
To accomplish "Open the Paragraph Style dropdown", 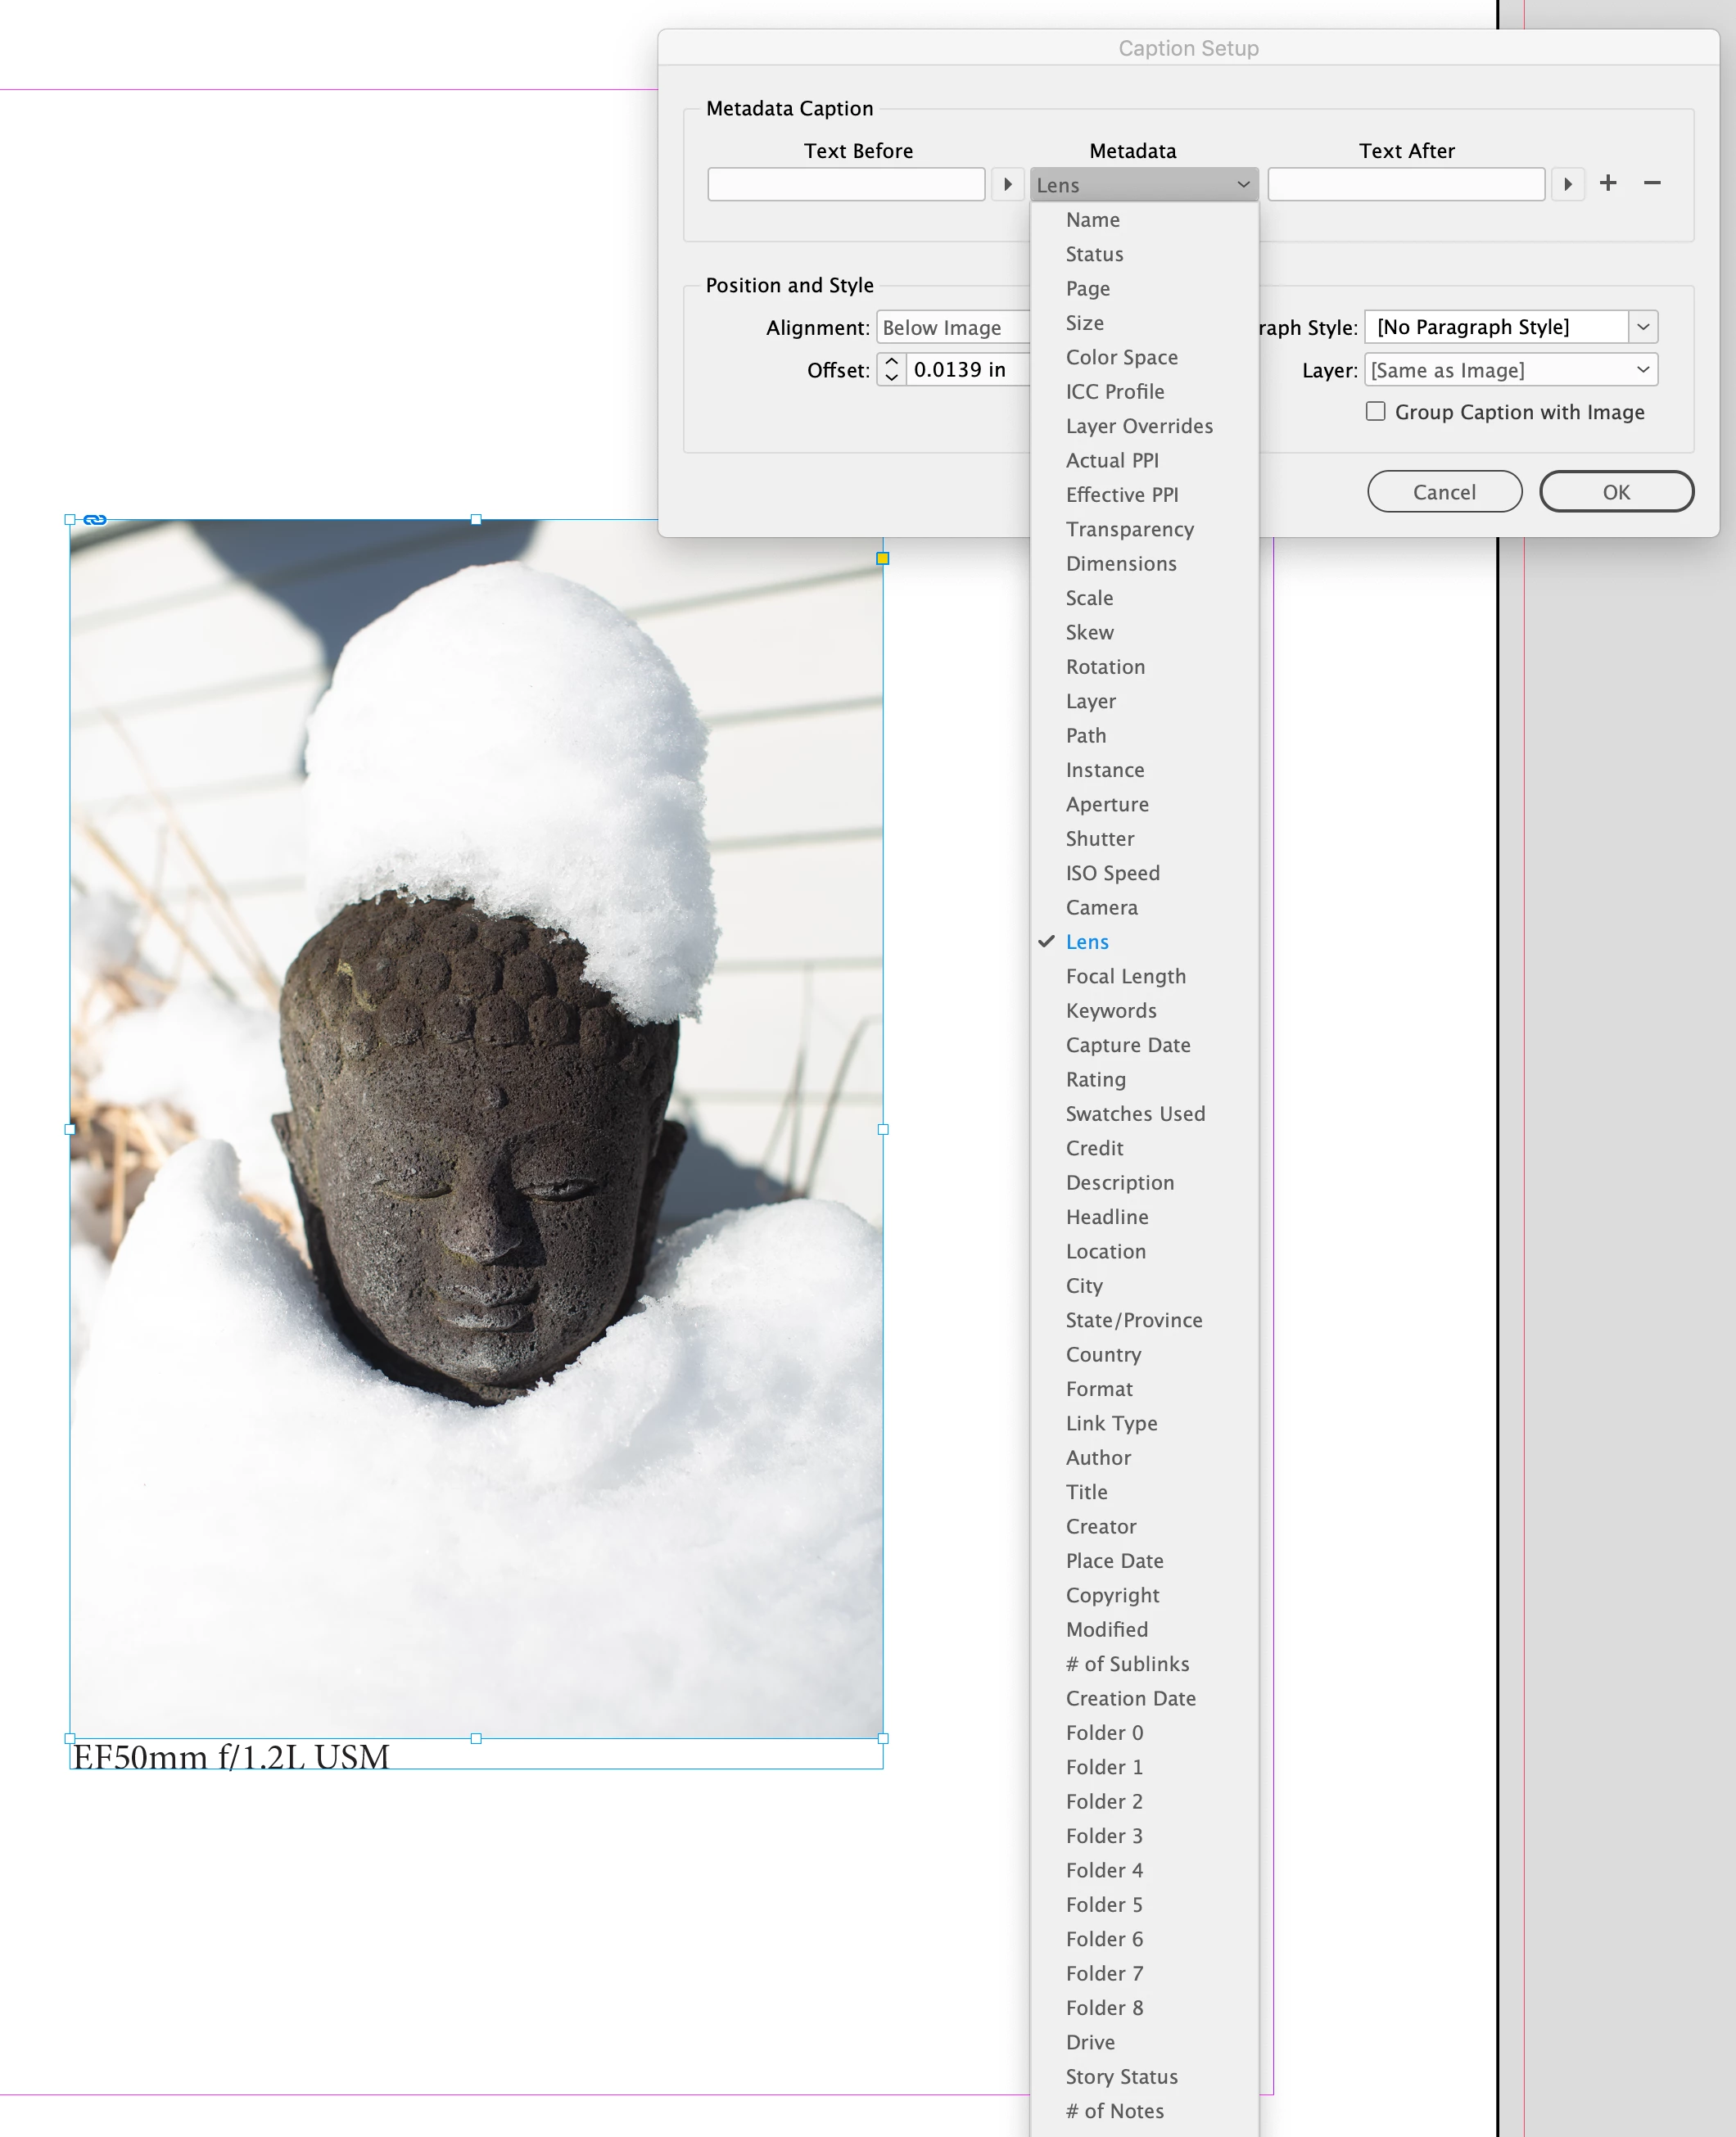I will tap(1642, 327).
